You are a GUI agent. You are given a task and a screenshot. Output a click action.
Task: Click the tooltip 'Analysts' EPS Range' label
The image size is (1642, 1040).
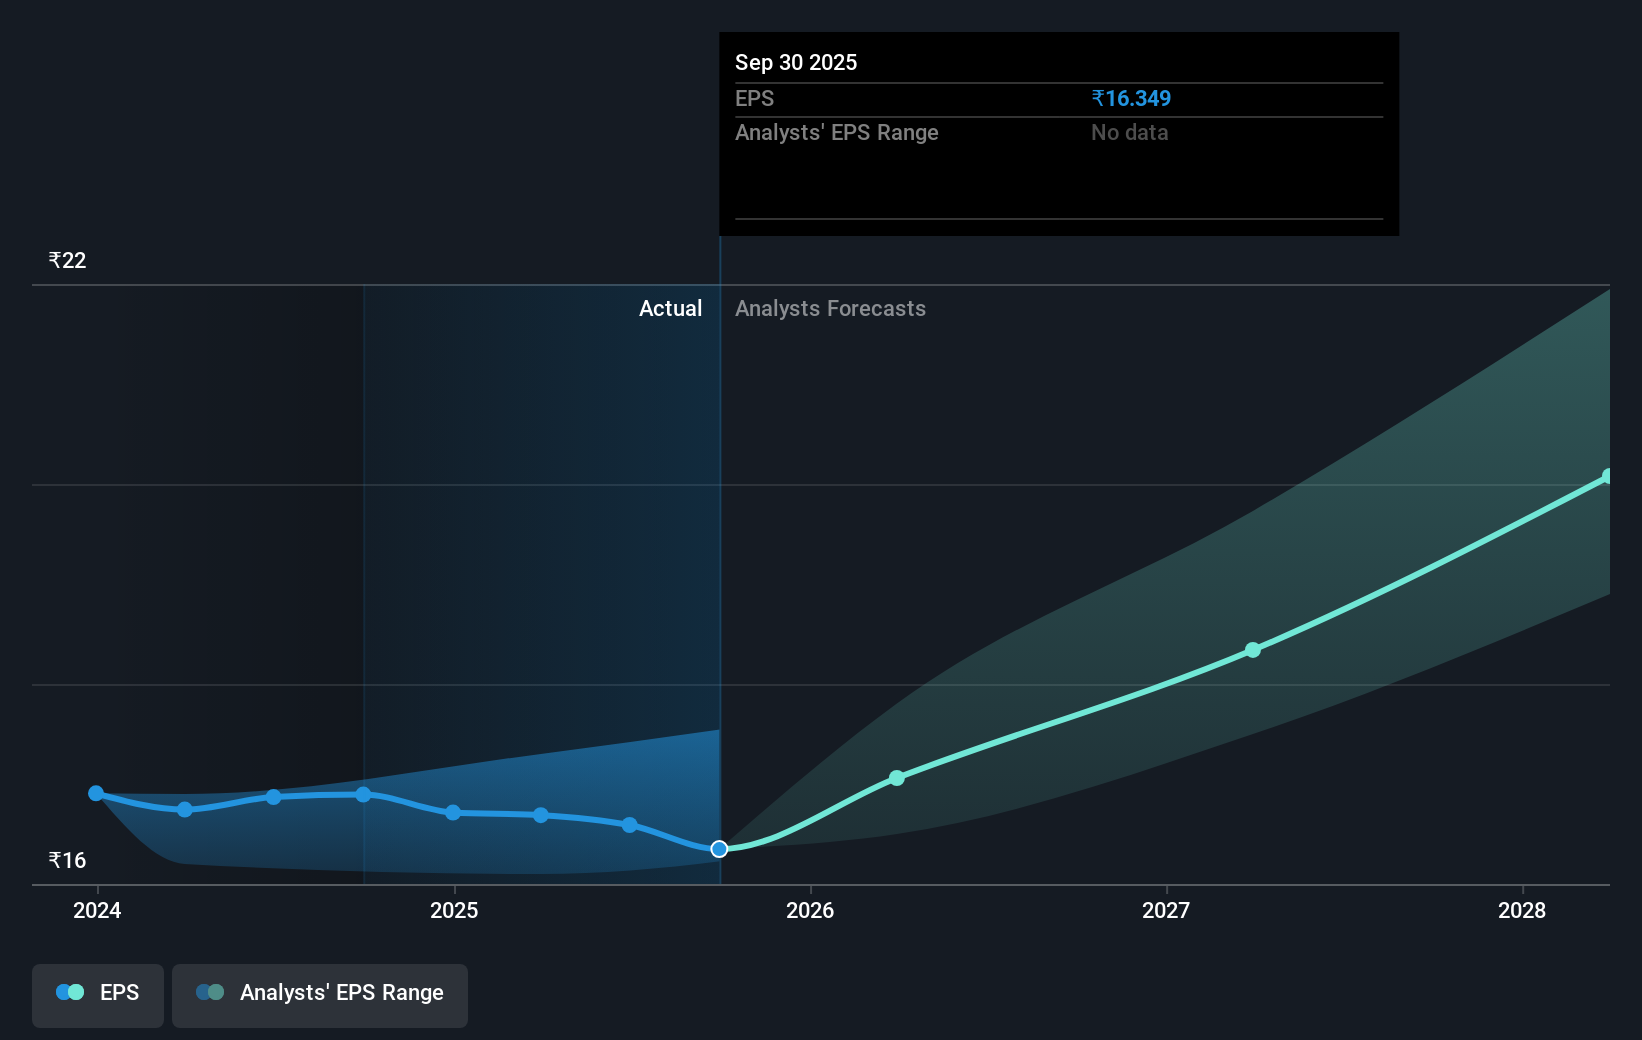tap(837, 133)
